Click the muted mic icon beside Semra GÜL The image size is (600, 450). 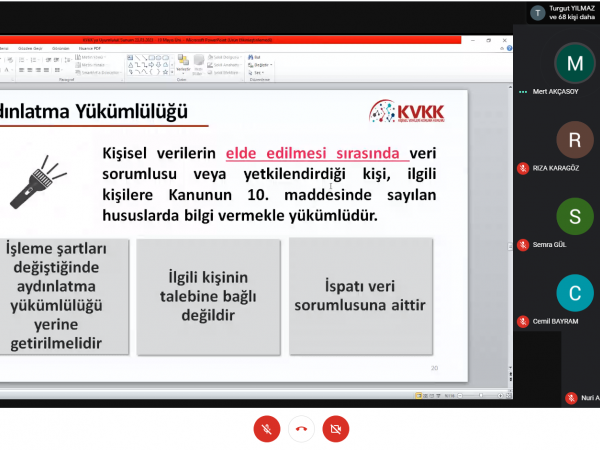(523, 245)
